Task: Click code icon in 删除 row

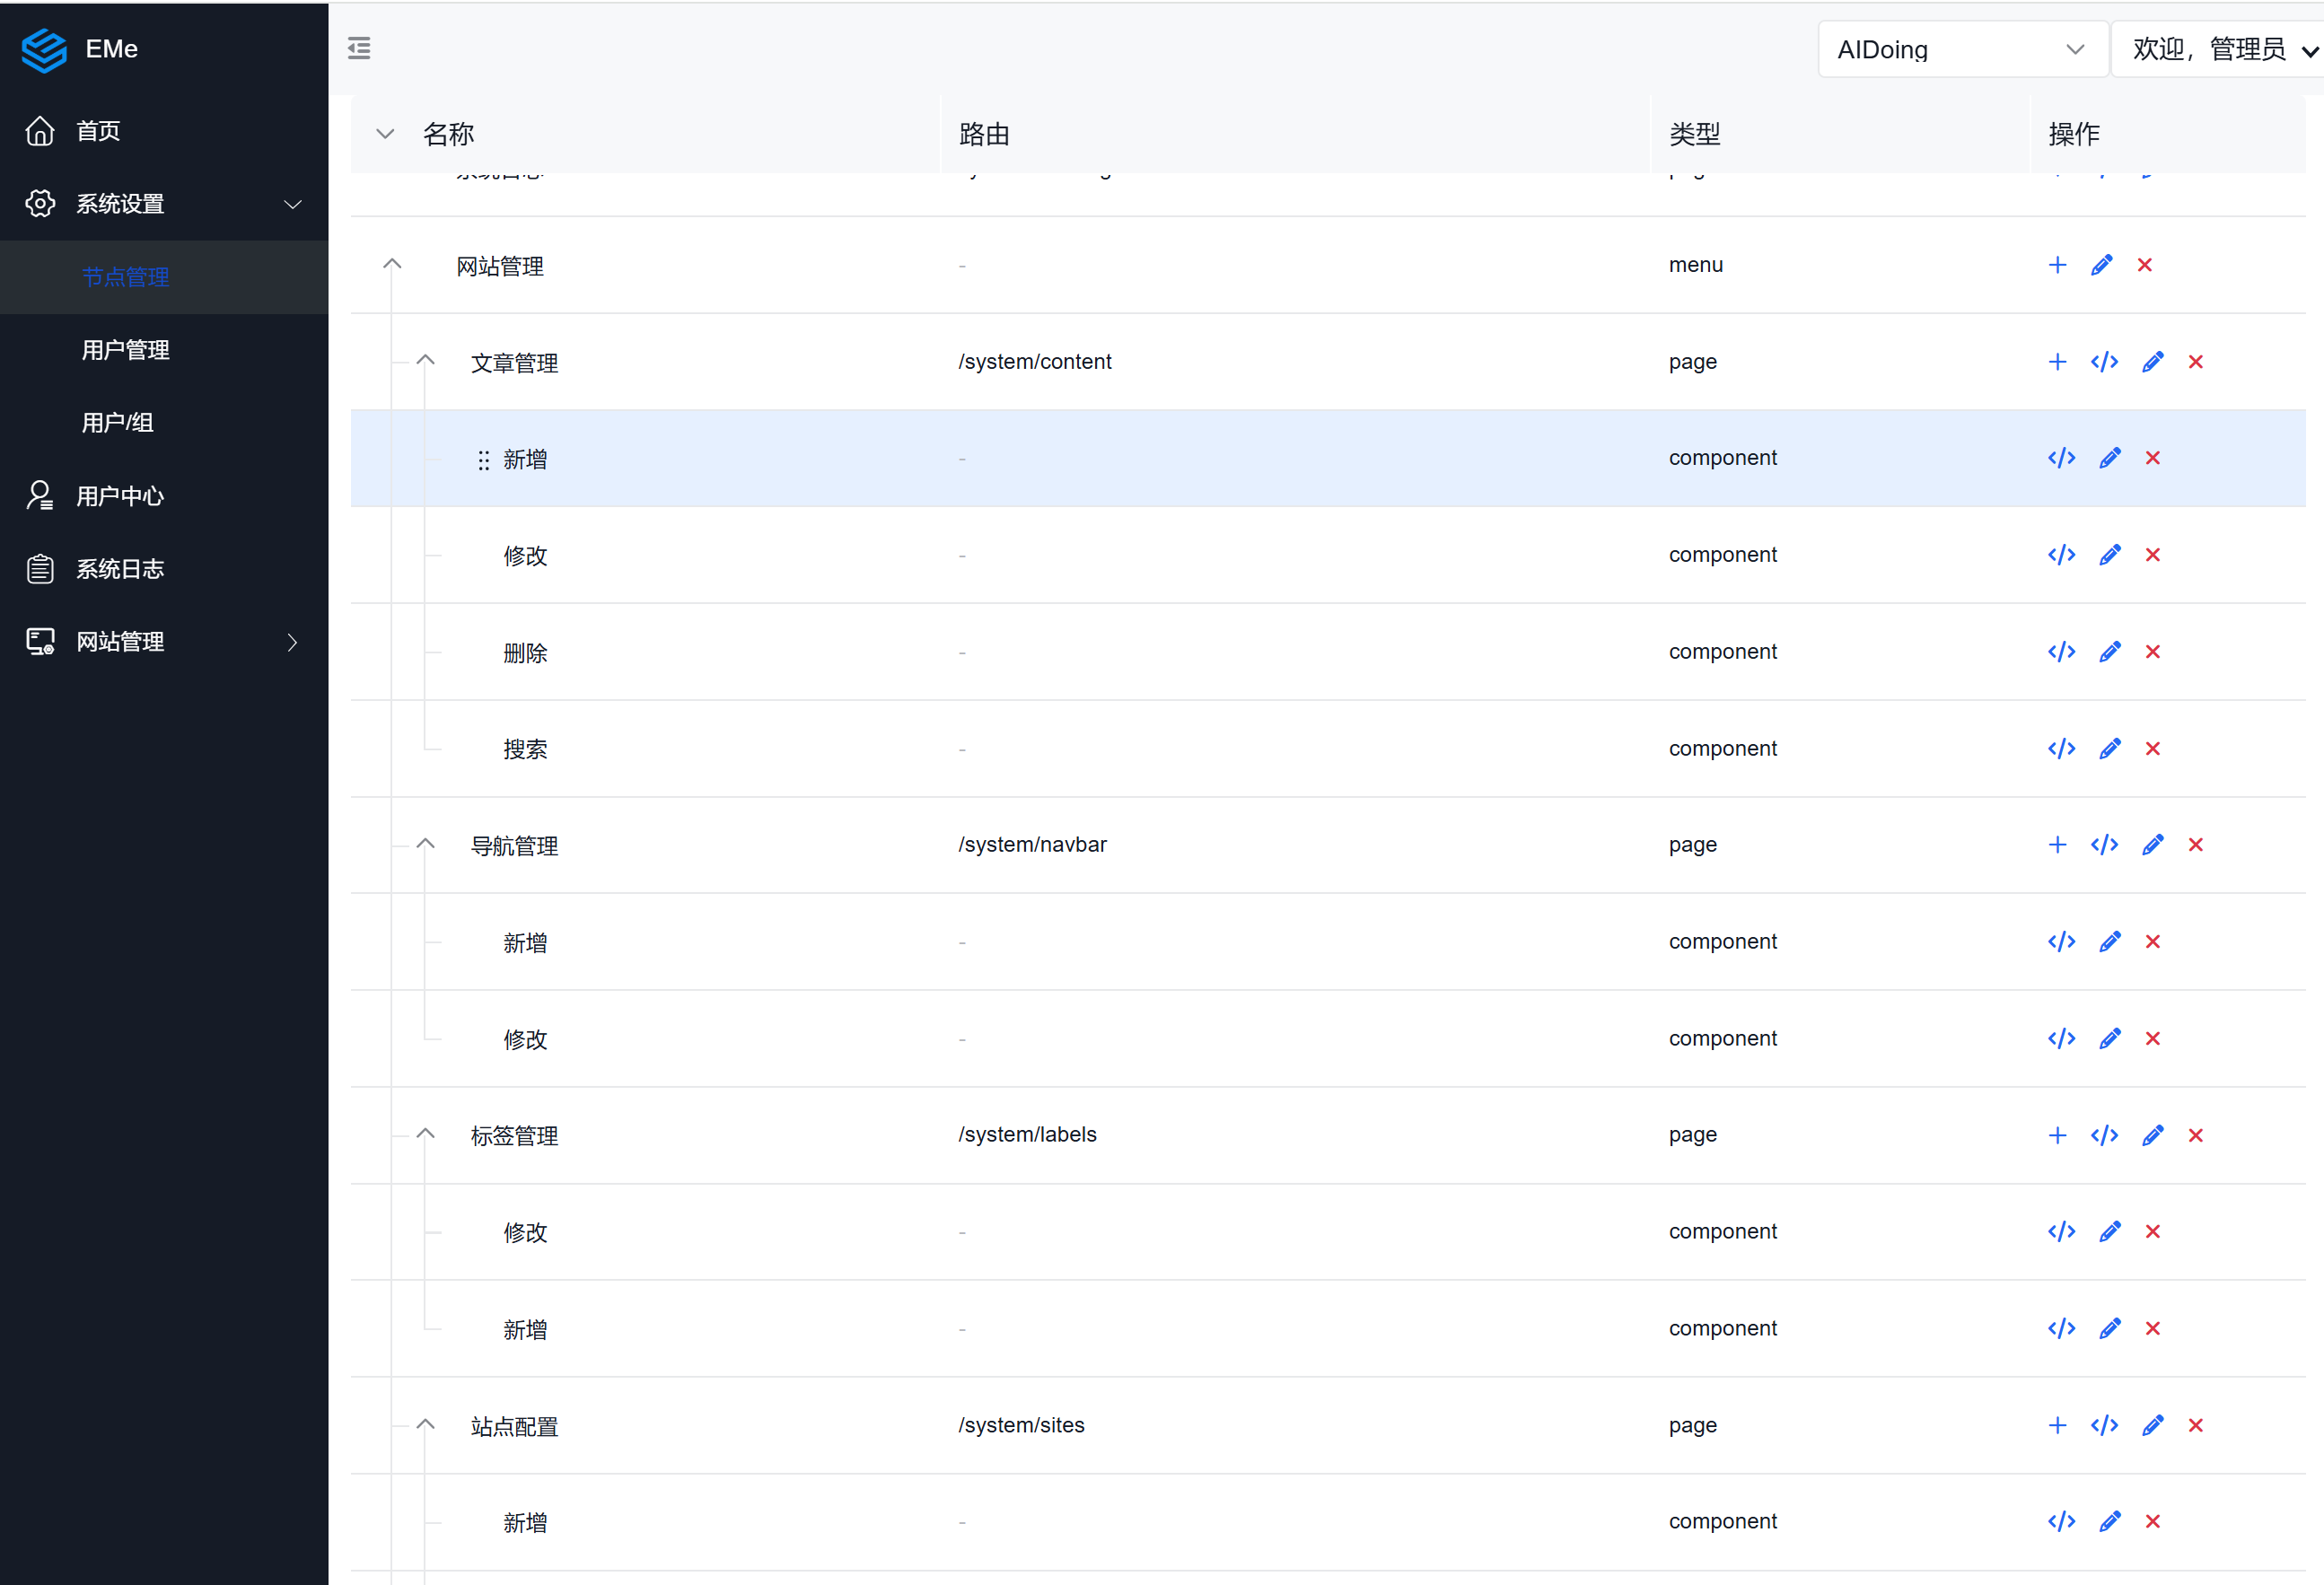Action: (x=2060, y=652)
